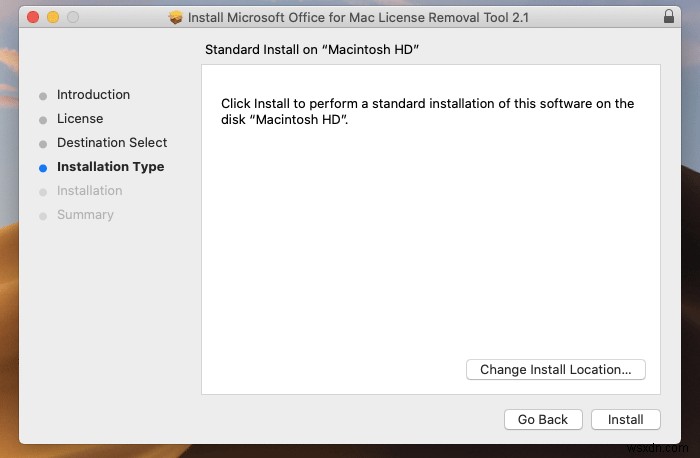The width and height of the screenshot is (700, 458).
Task: Go Back to previous installer step
Action: click(543, 420)
